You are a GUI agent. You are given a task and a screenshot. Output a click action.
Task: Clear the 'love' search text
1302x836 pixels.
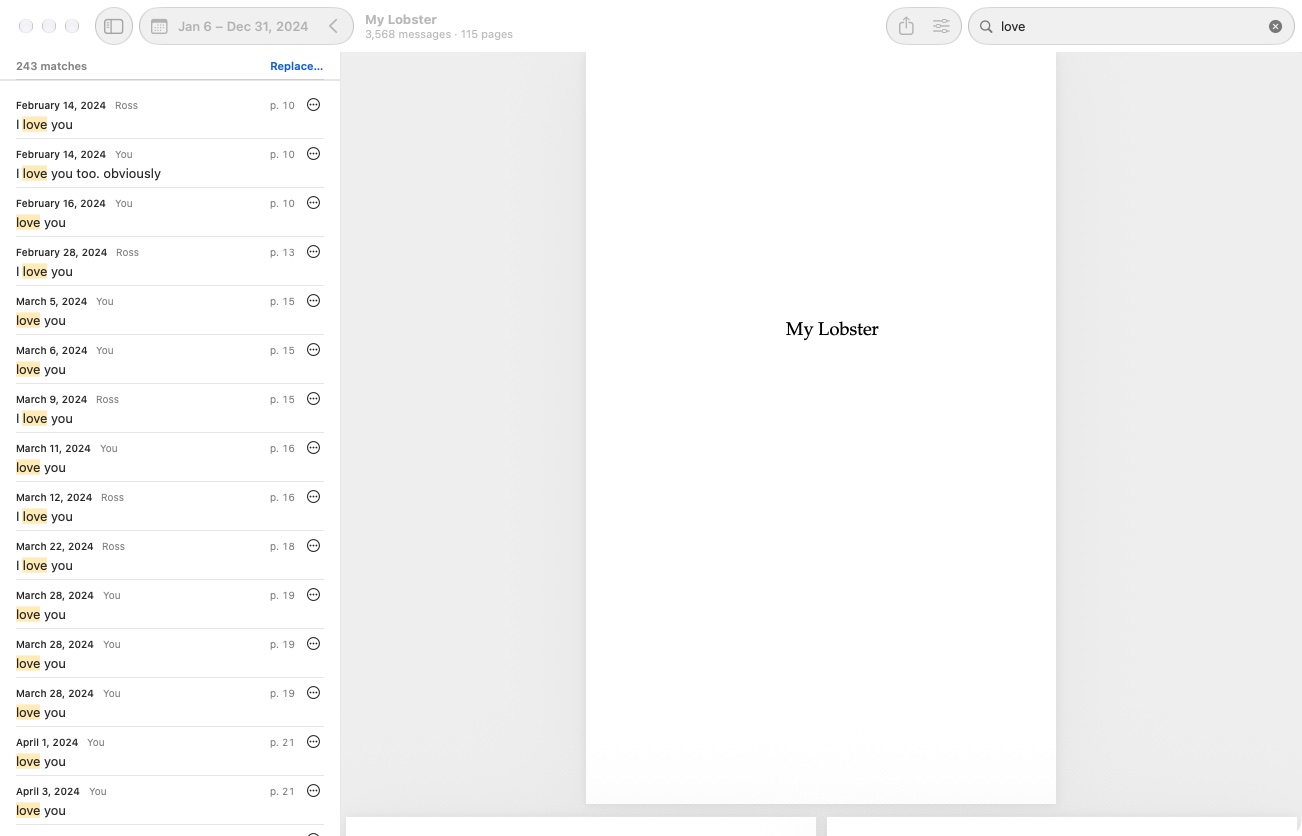[x=1275, y=27]
